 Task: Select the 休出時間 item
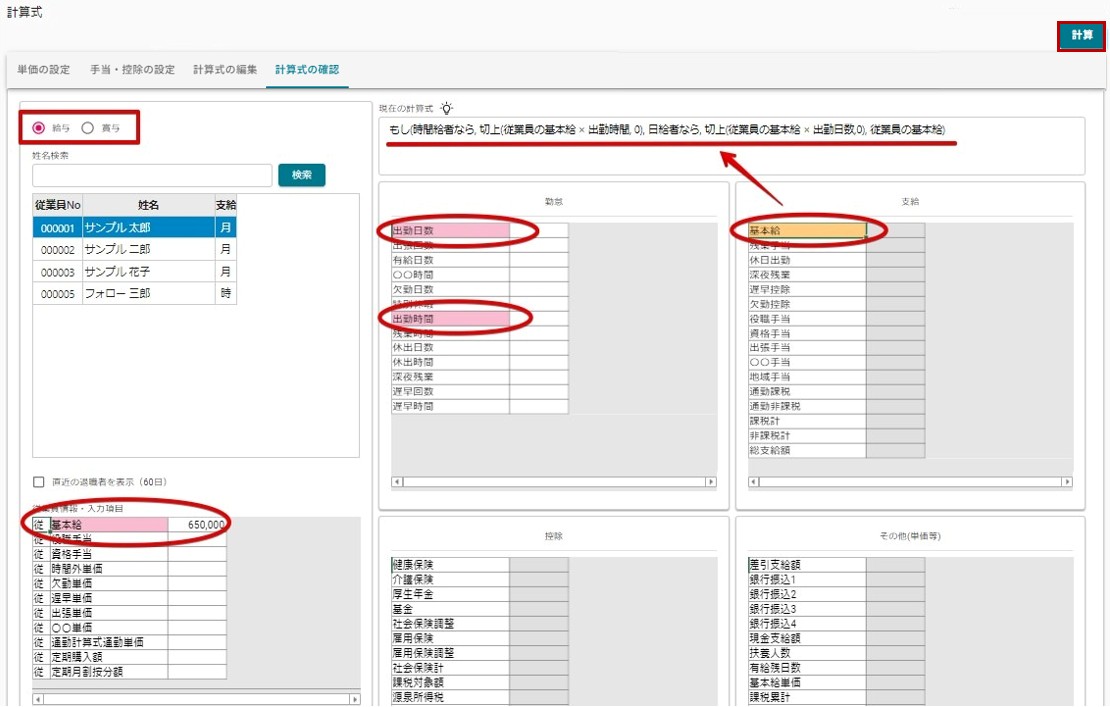point(450,362)
